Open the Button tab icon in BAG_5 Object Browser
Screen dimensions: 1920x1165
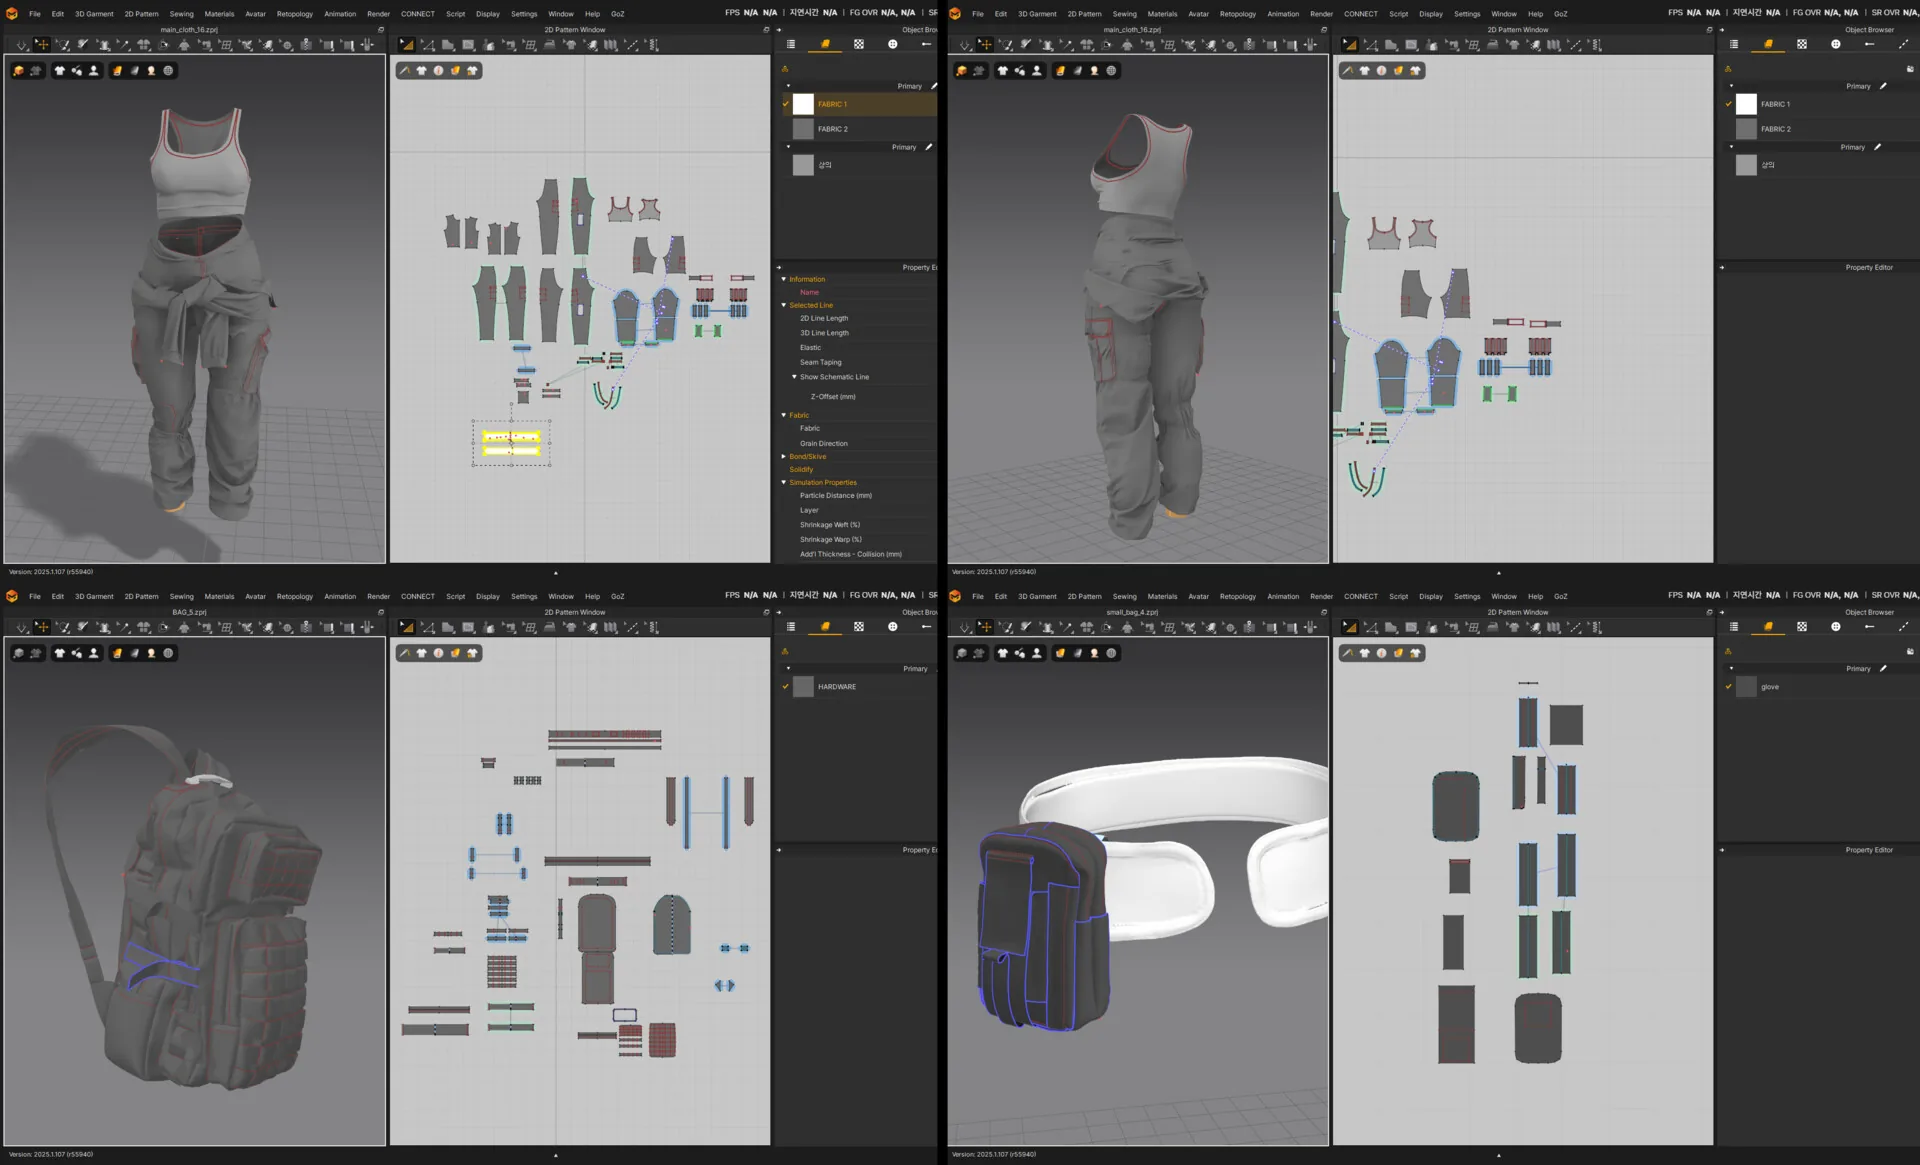click(x=893, y=627)
